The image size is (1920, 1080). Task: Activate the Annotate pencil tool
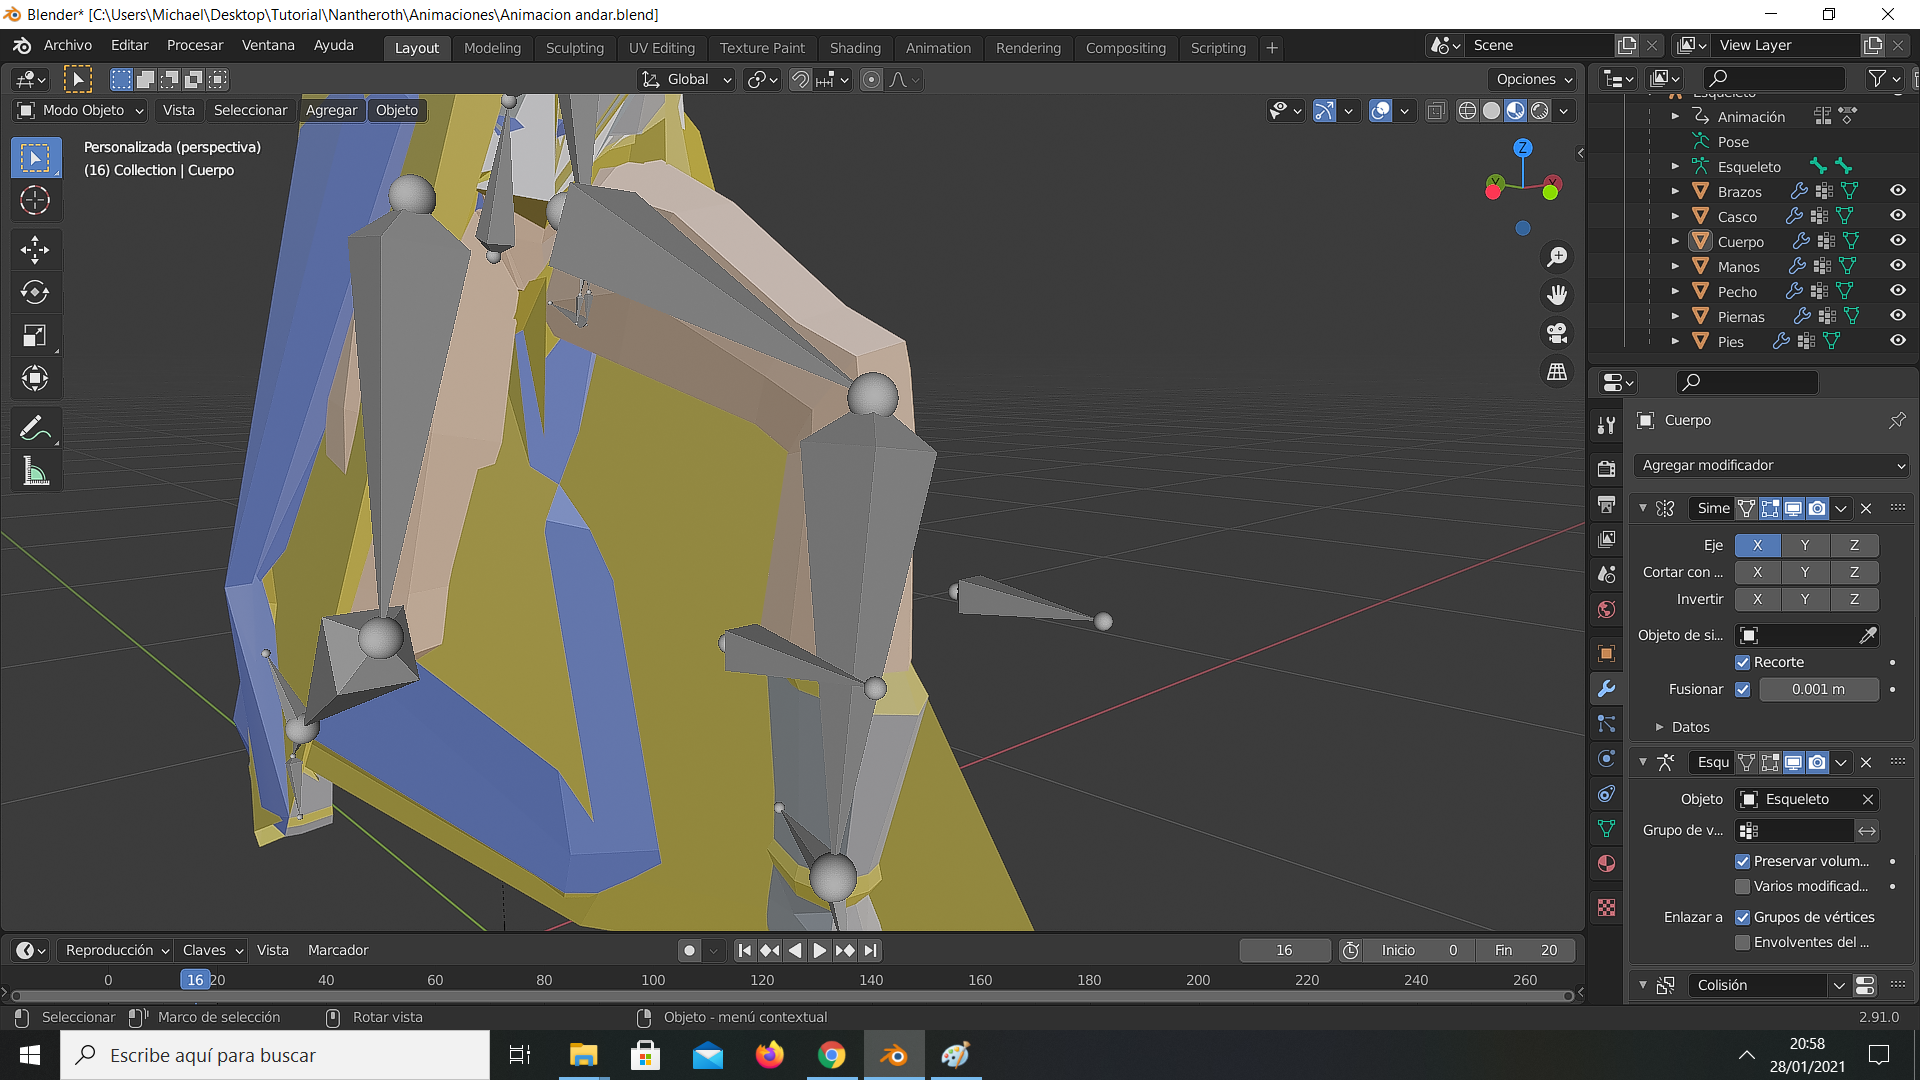(x=35, y=429)
